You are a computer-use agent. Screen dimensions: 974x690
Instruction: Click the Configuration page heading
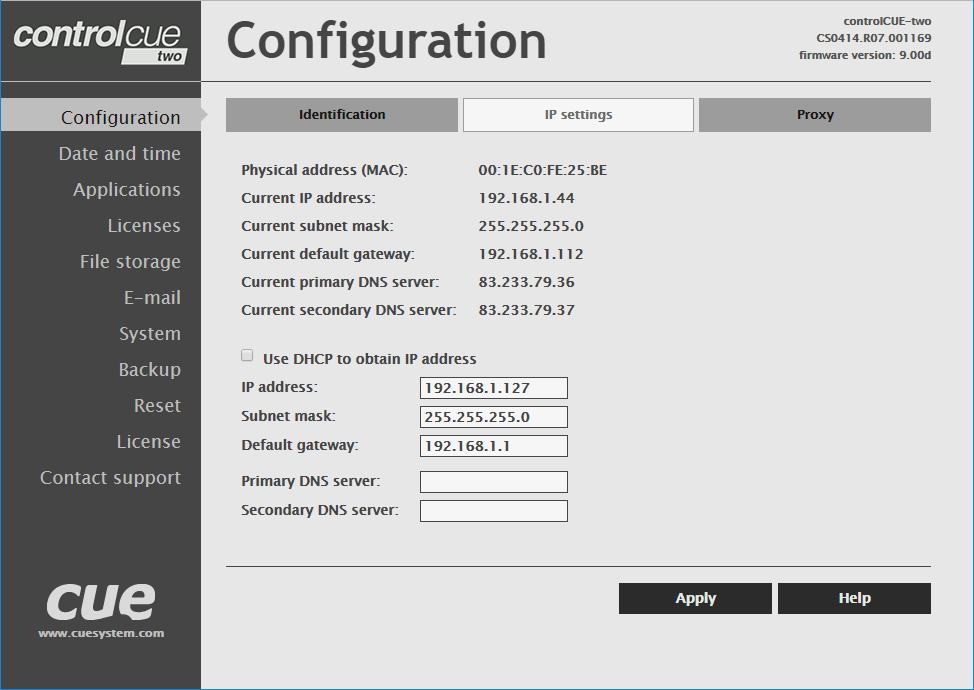[x=386, y=42]
